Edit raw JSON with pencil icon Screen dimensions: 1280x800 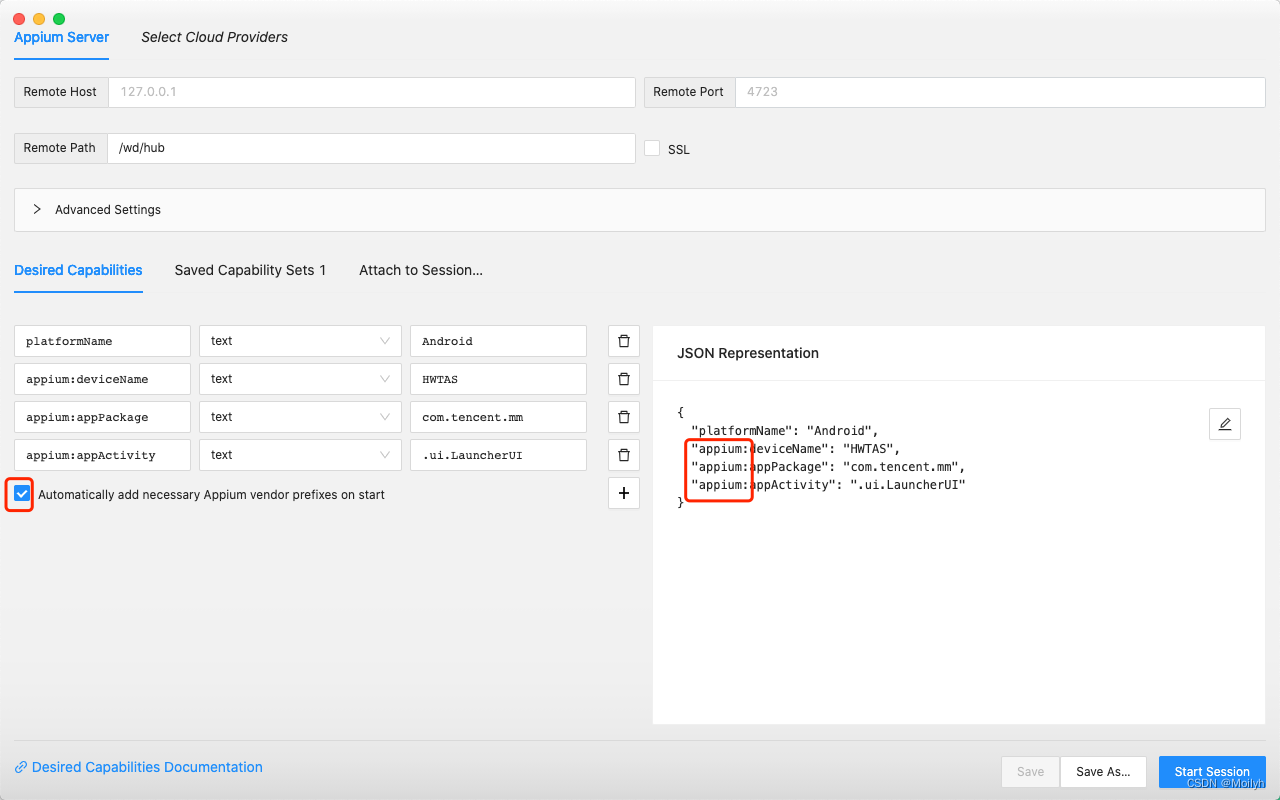(x=1225, y=424)
